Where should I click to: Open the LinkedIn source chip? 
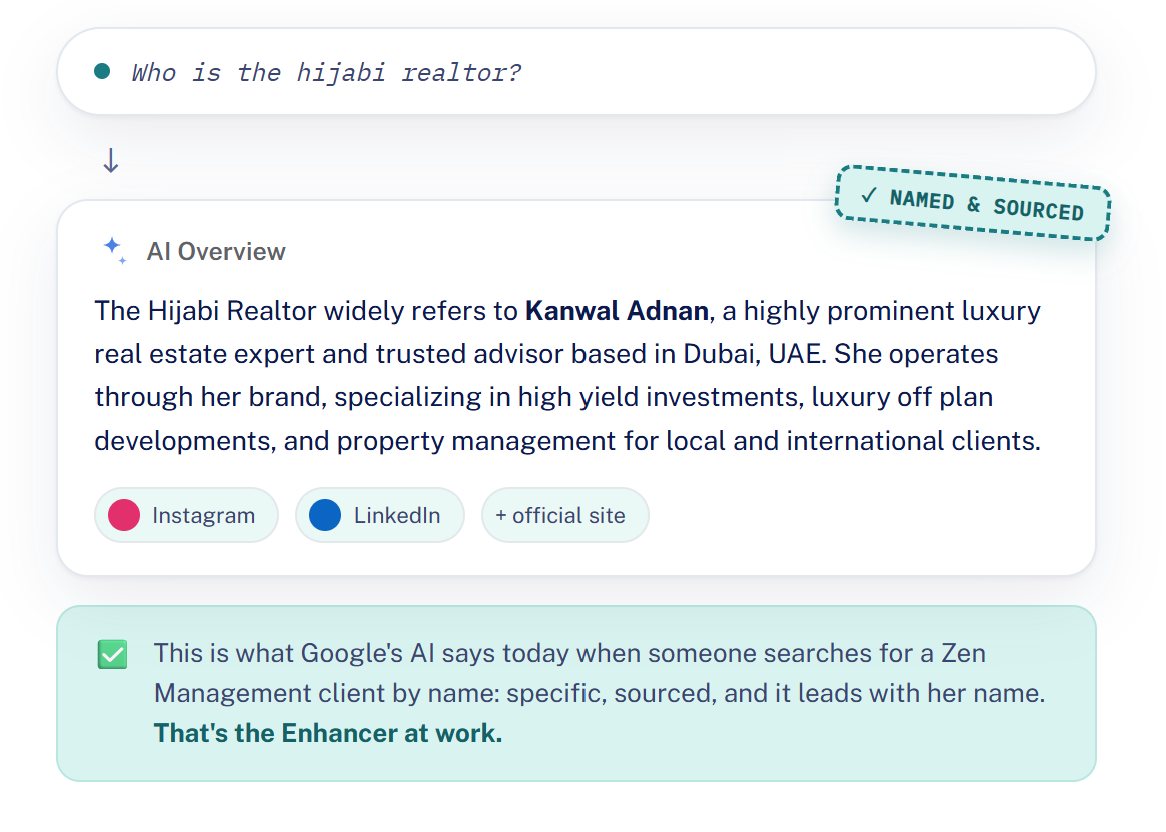pyautogui.click(x=380, y=515)
